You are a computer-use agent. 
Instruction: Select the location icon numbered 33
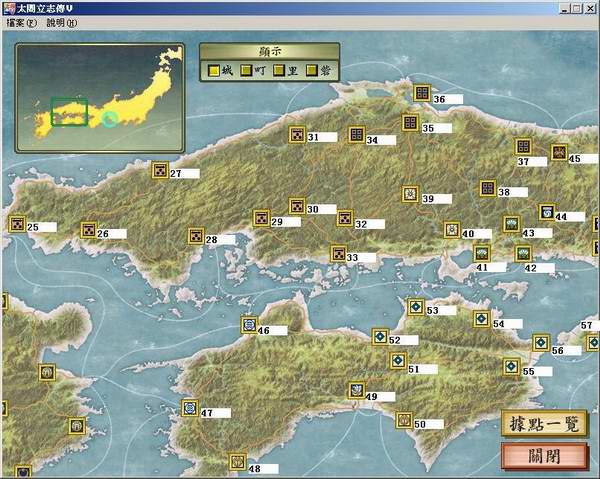coord(338,254)
